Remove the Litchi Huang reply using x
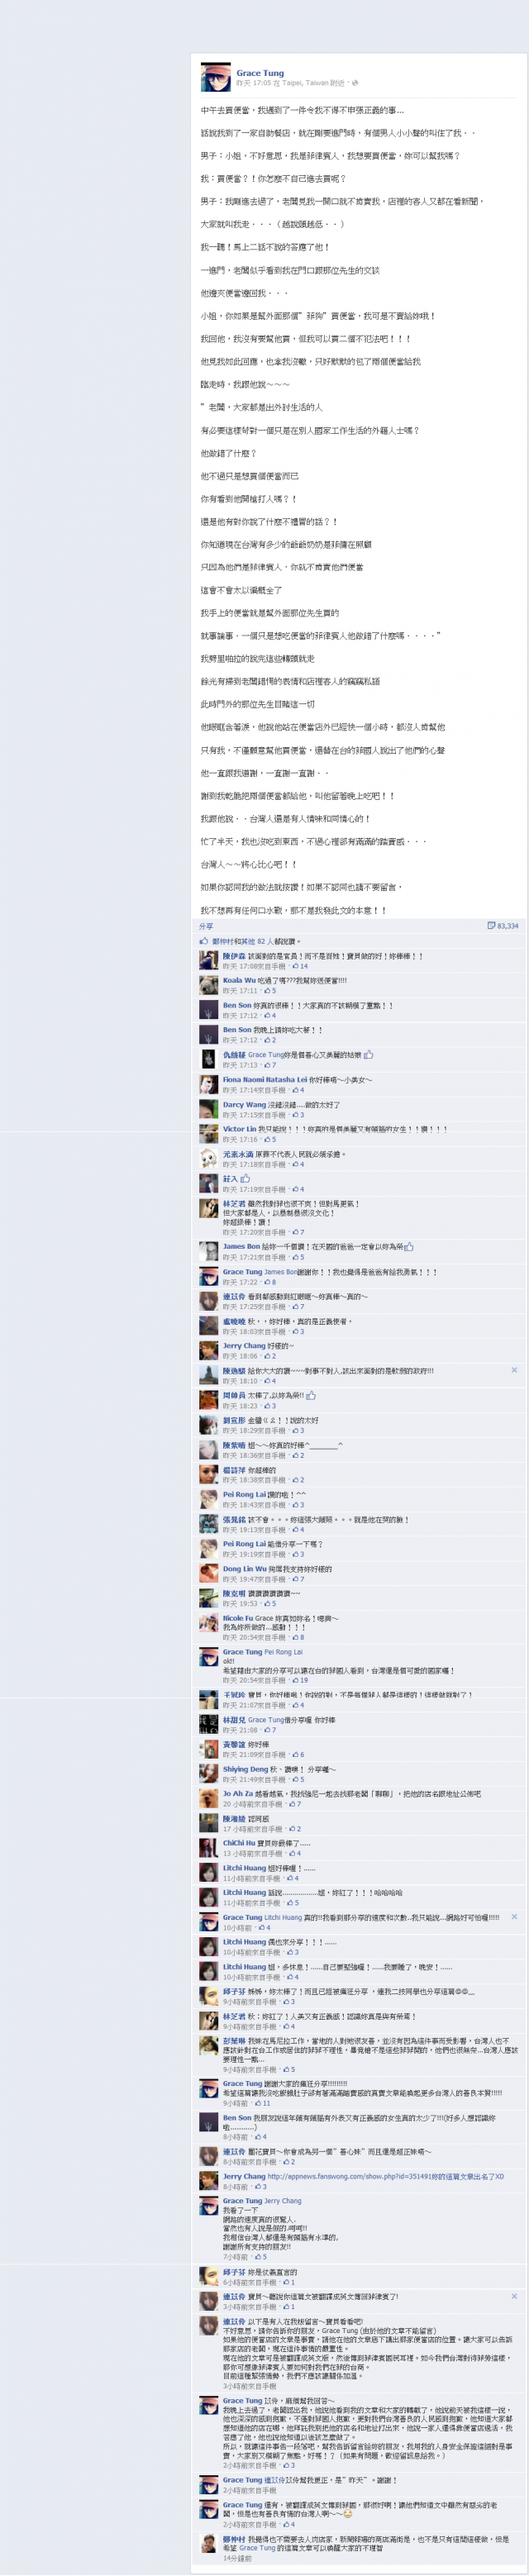This screenshot has height=2576, width=529. coord(514,1917)
